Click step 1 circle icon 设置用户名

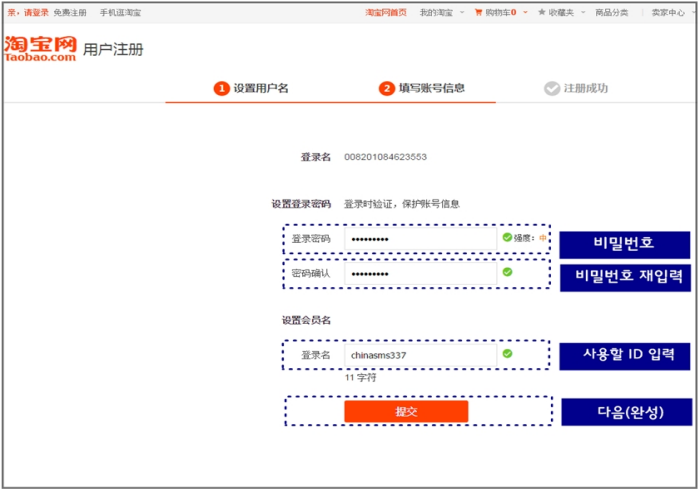click(221, 88)
